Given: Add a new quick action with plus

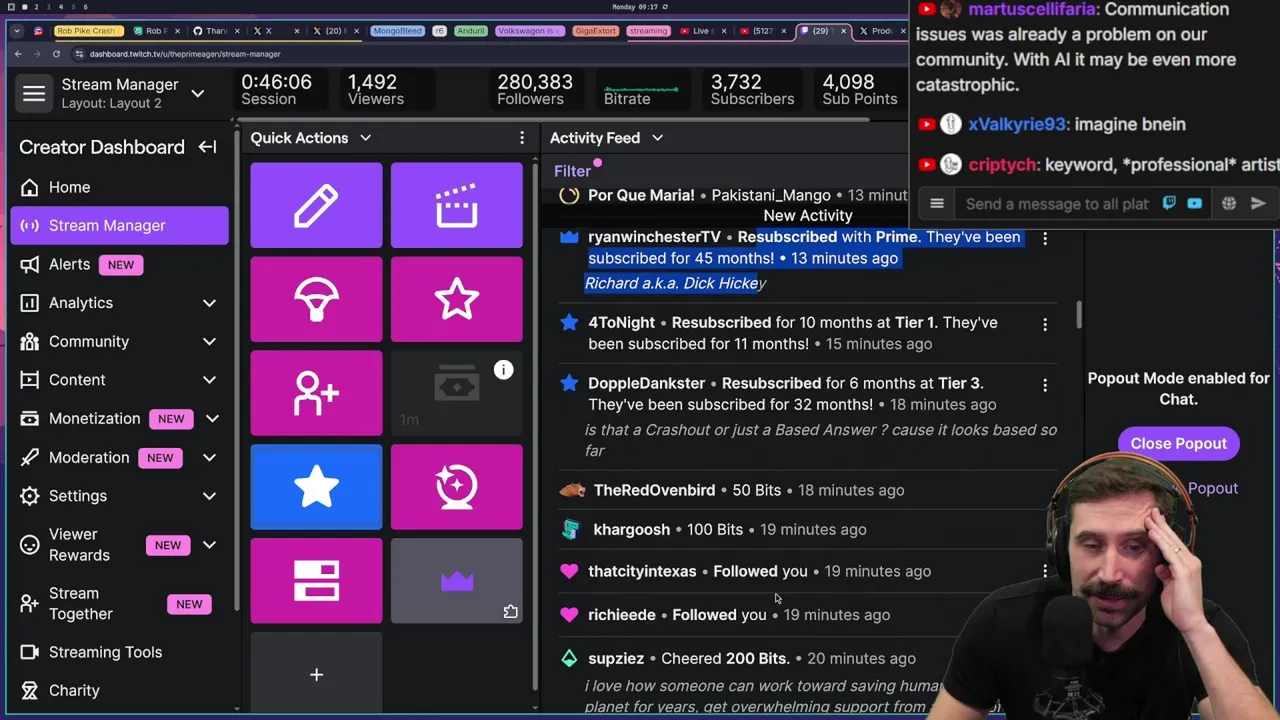Looking at the screenshot, I should pos(316,675).
